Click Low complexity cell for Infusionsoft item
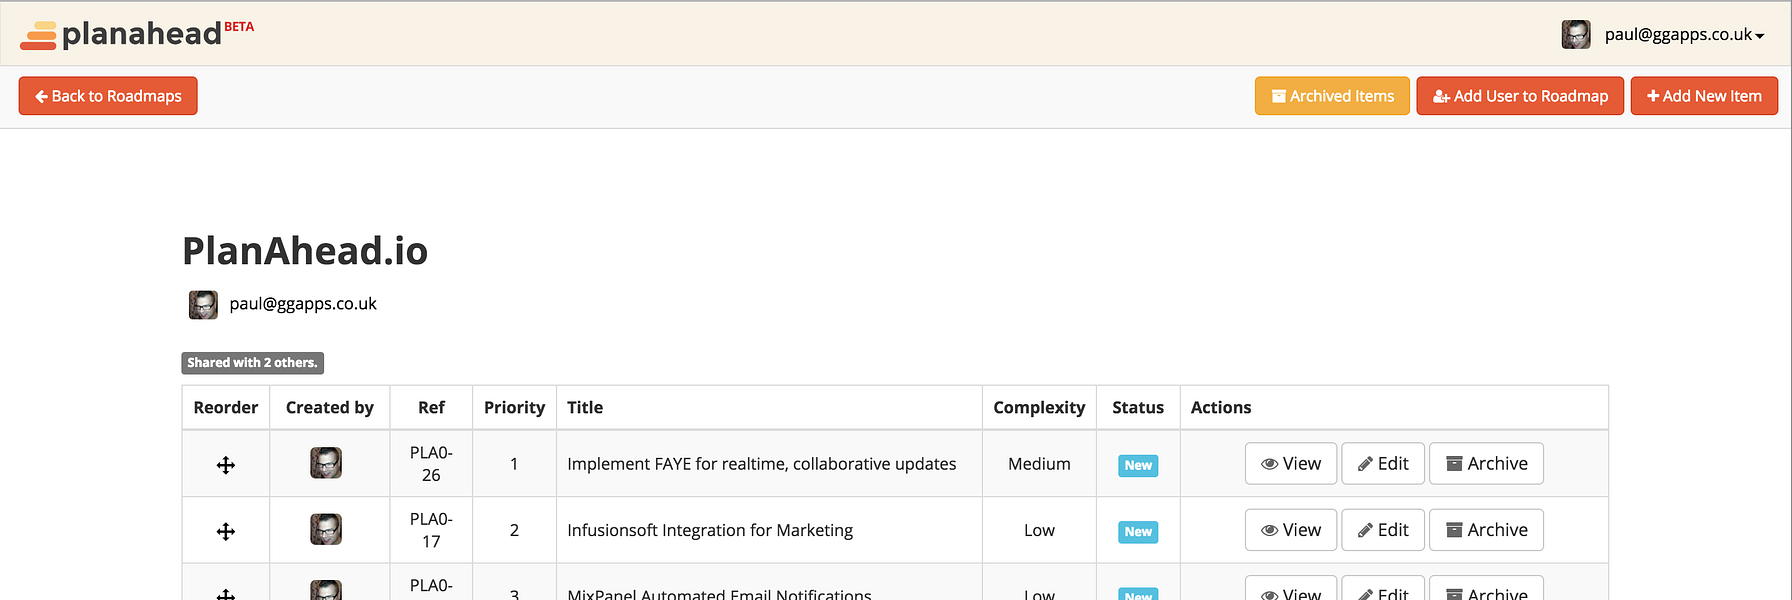This screenshot has height=600, width=1792. click(1039, 530)
